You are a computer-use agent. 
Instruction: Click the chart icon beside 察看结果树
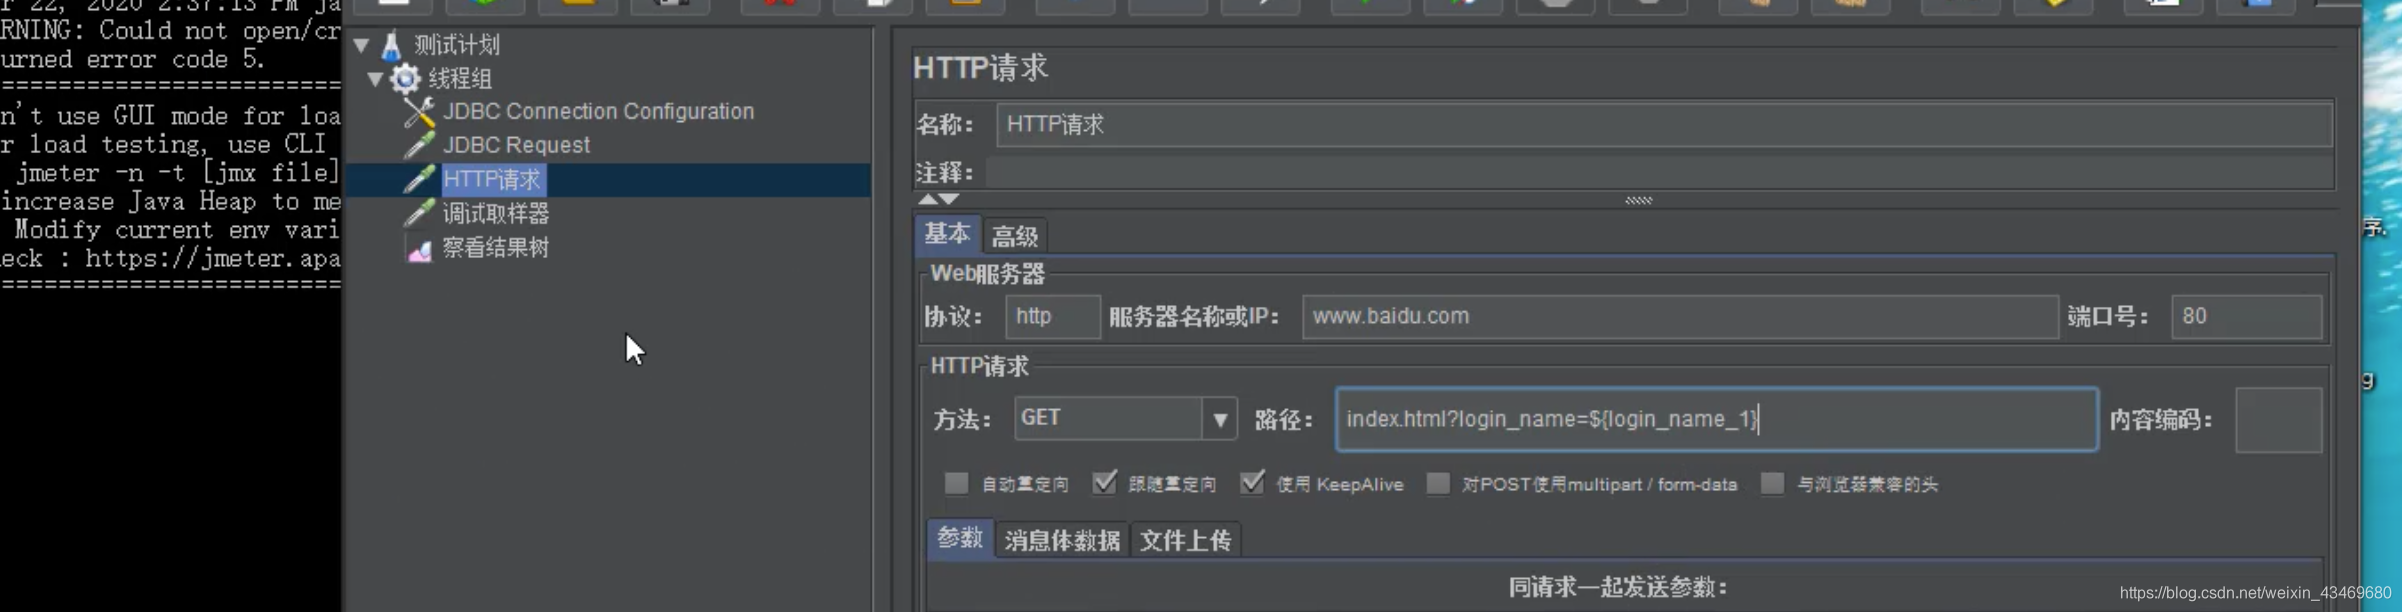pyautogui.click(x=419, y=248)
